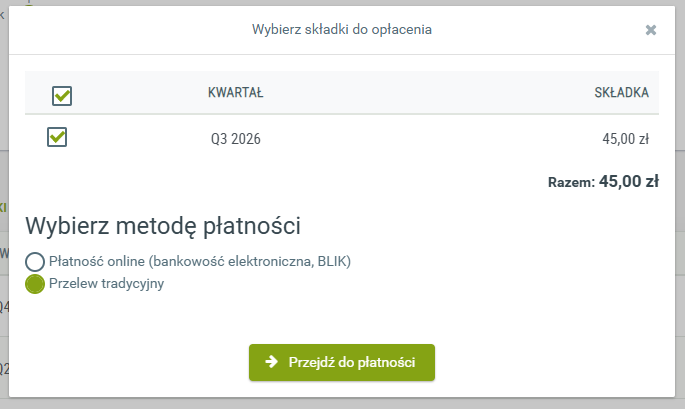This screenshot has height=409, width=685.
Task: Click the SKŁADKA column header
Action: click(x=621, y=93)
